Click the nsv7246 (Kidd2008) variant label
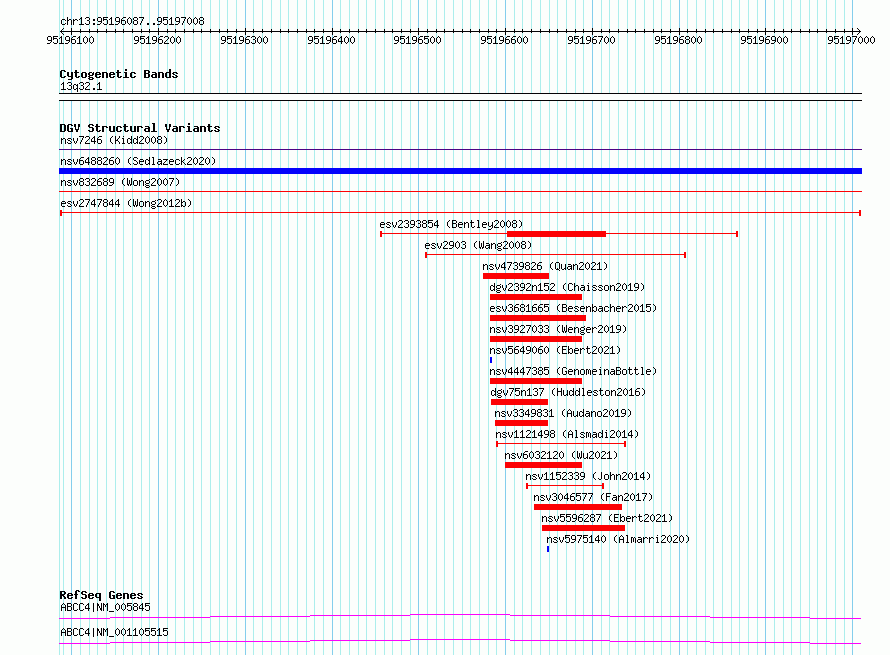890x655 pixels. point(114,140)
